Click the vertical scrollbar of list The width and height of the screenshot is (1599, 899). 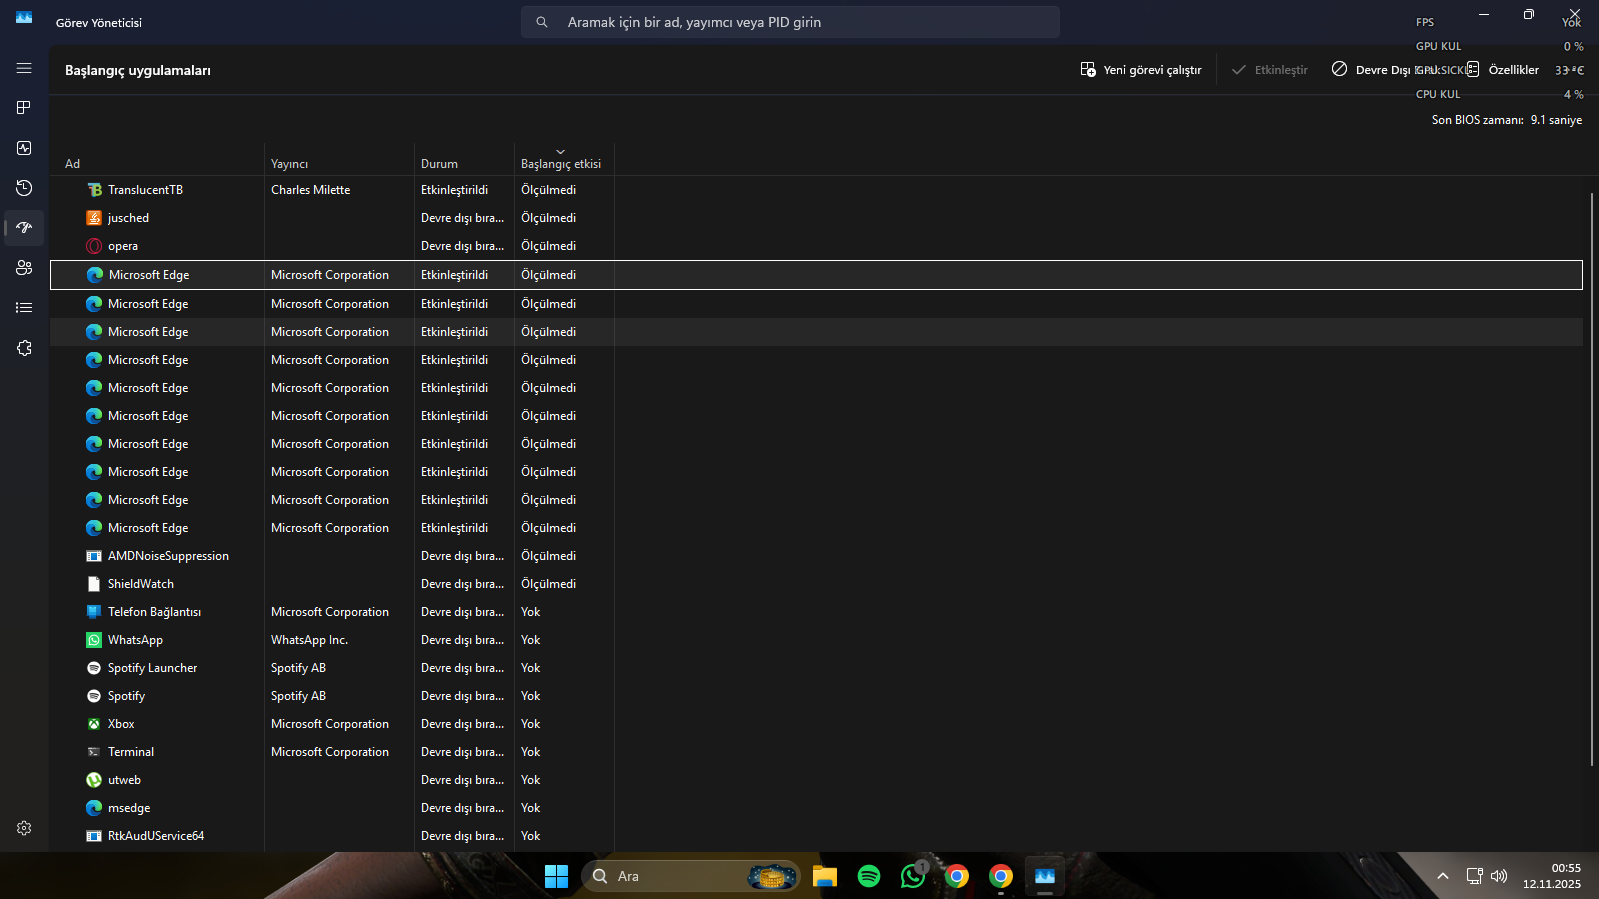click(x=1591, y=480)
